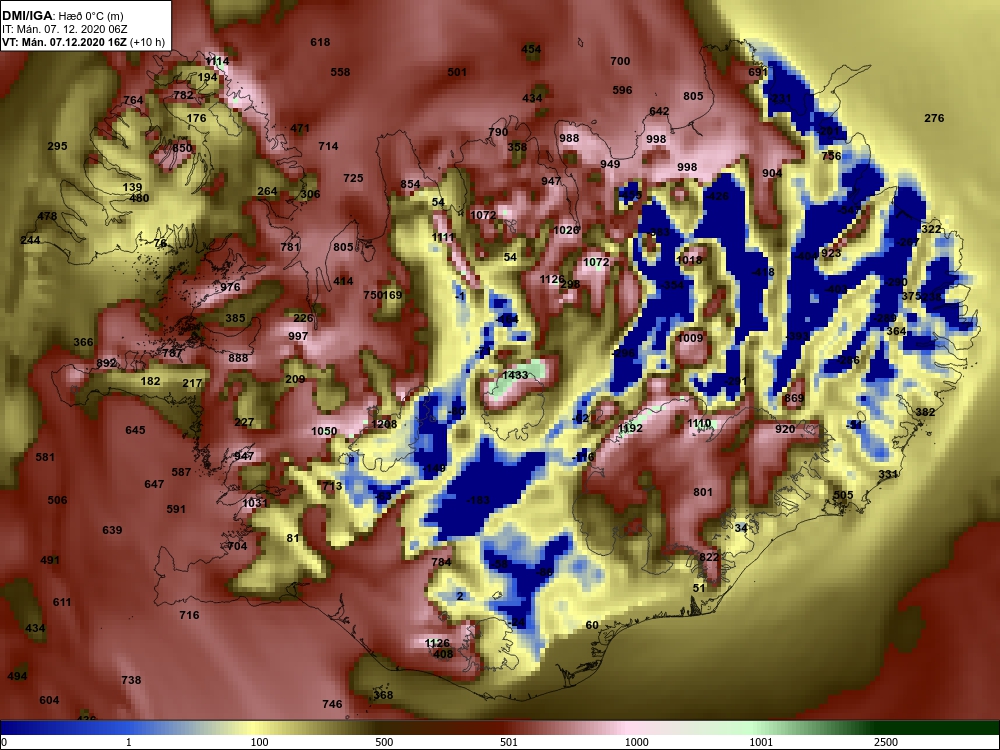Image resolution: width=1000 pixels, height=750 pixels.
Task: Click the map value 1009
Action: point(690,338)
